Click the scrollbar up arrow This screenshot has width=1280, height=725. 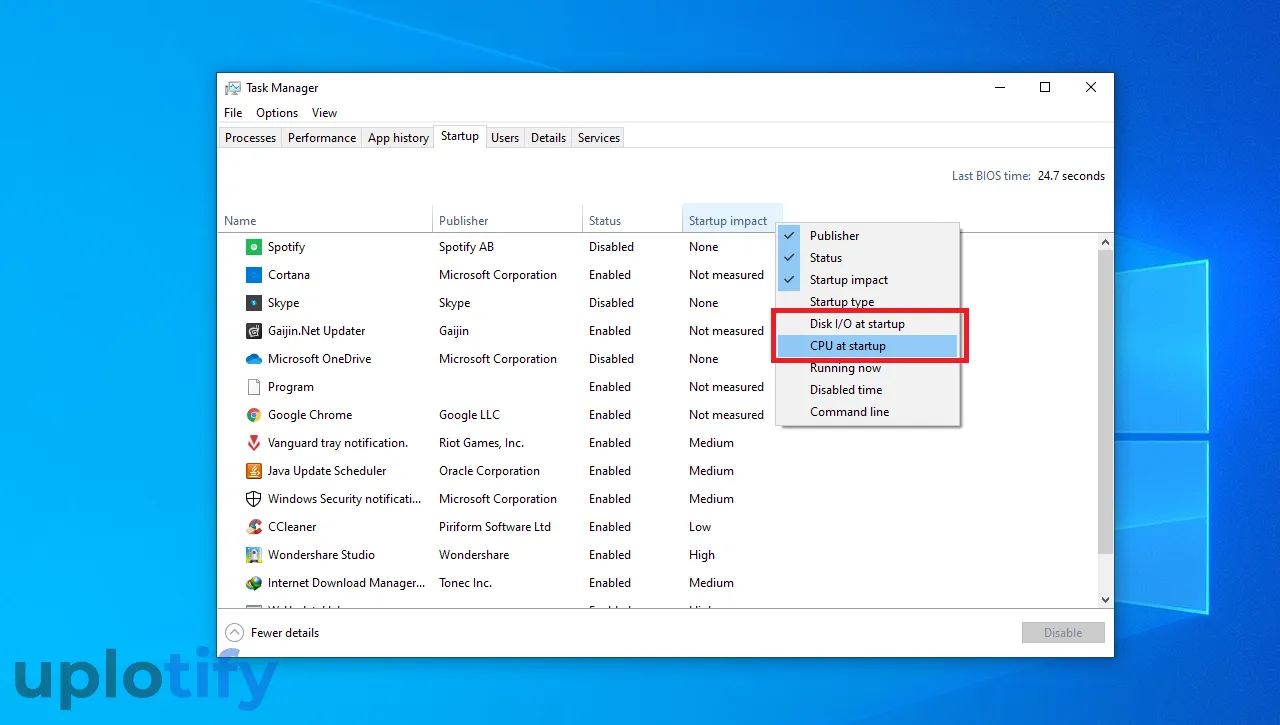click(x=1105, y=242)
